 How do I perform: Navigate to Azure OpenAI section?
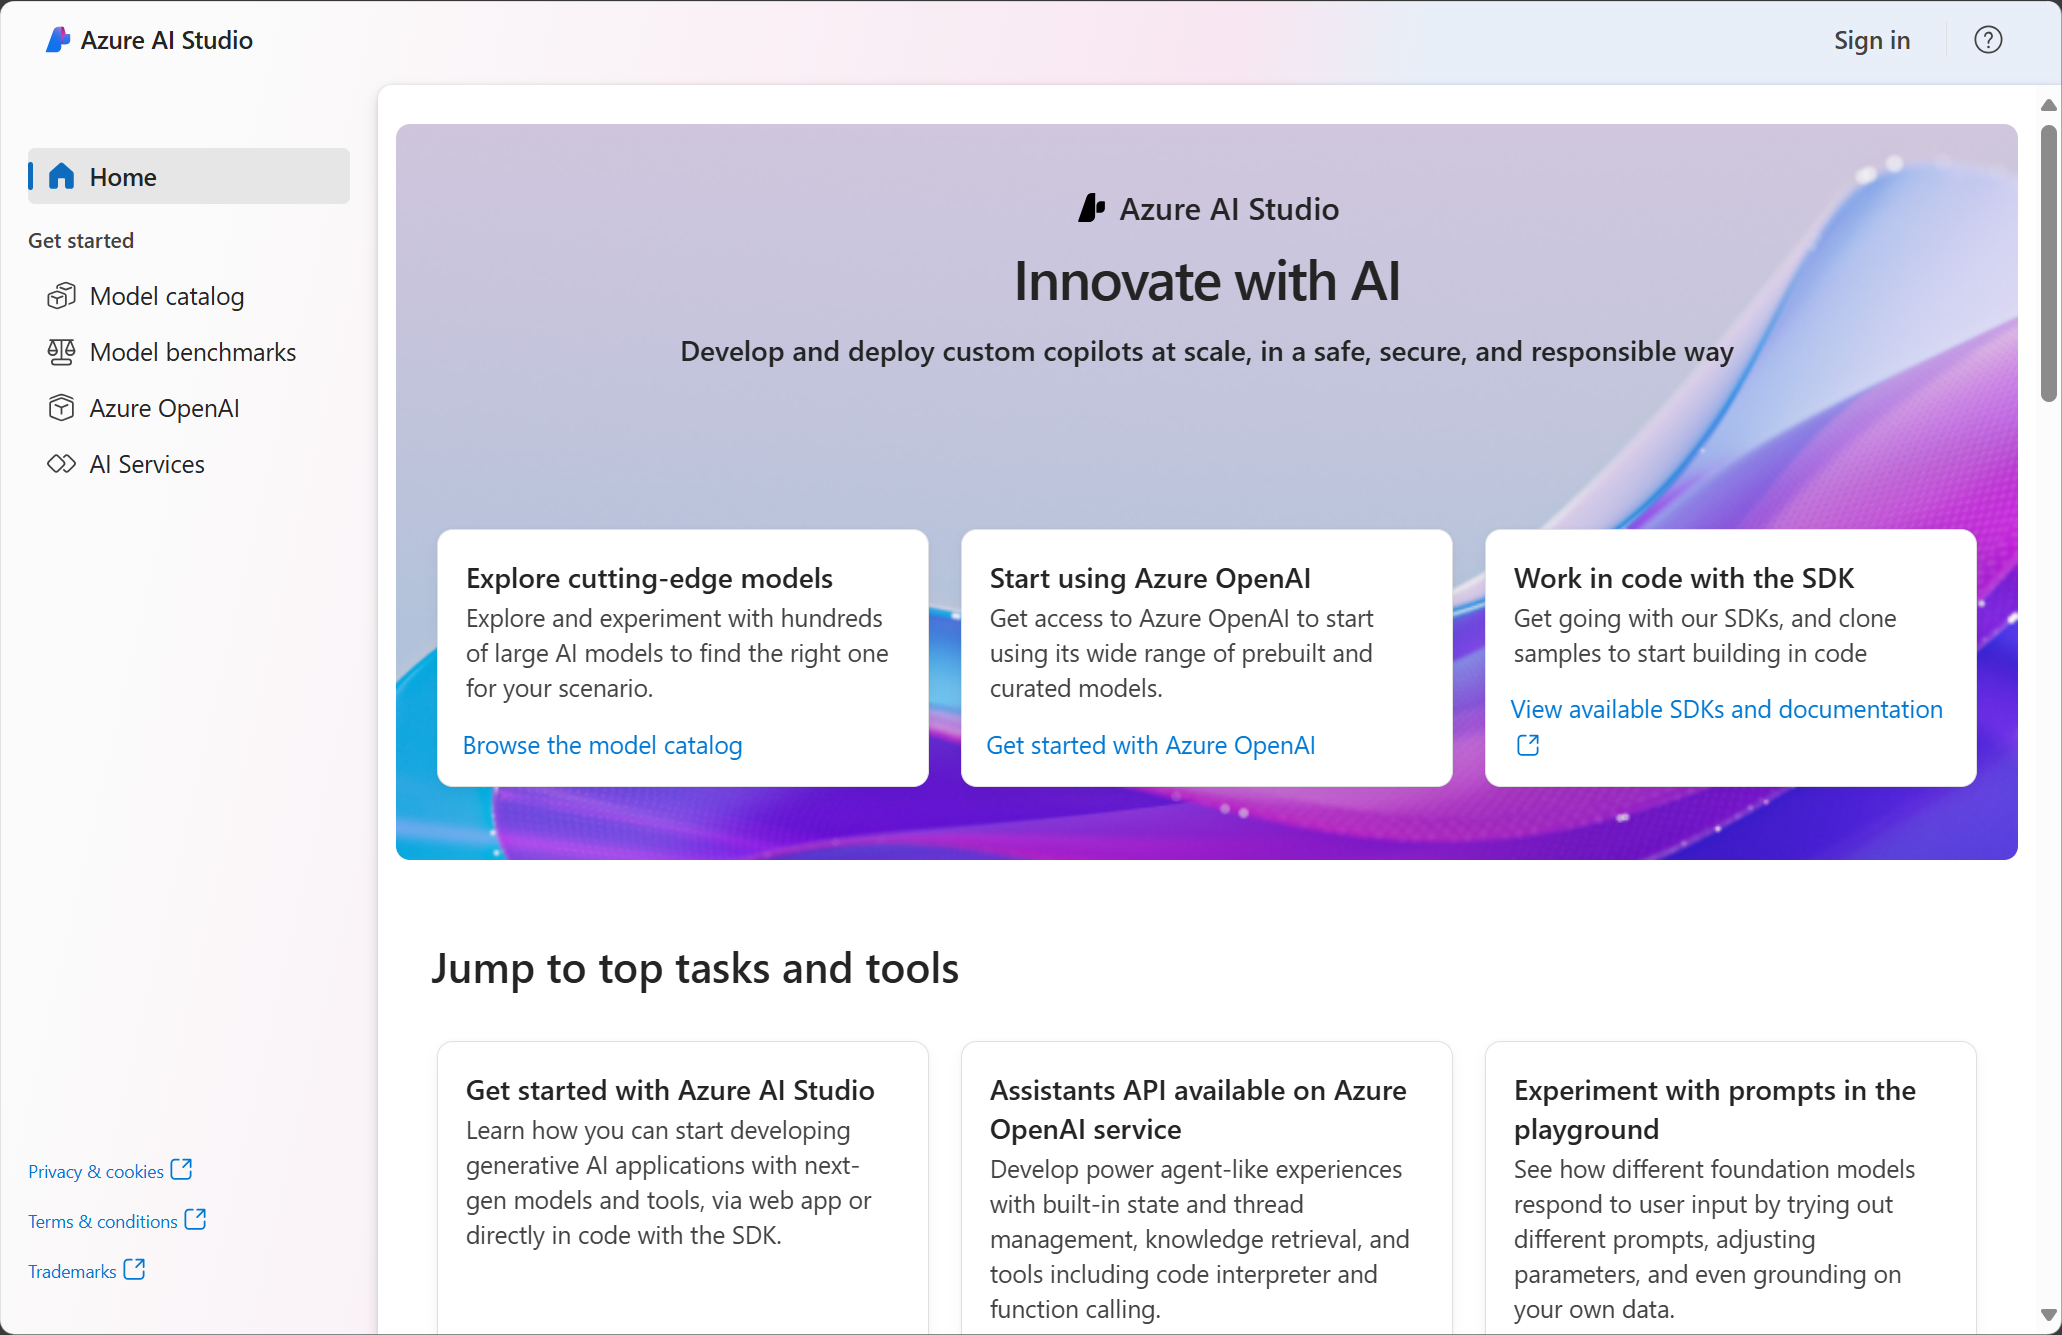pyautogui.click(x=164, y=407)
